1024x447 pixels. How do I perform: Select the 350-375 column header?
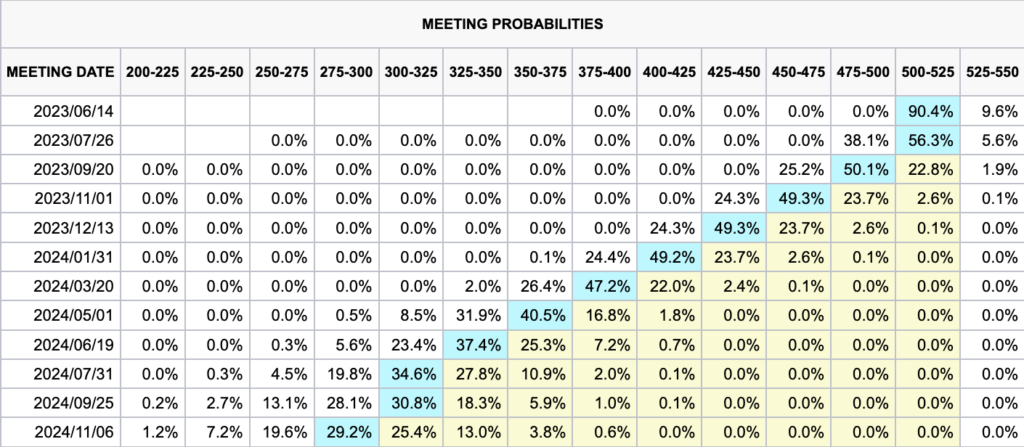click(x=539, y=72)
